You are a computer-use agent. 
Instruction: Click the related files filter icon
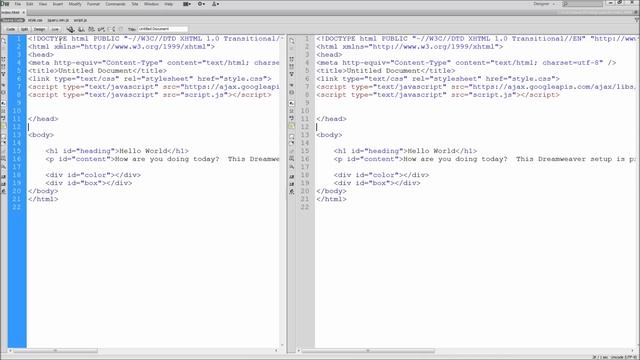[636, 20]
